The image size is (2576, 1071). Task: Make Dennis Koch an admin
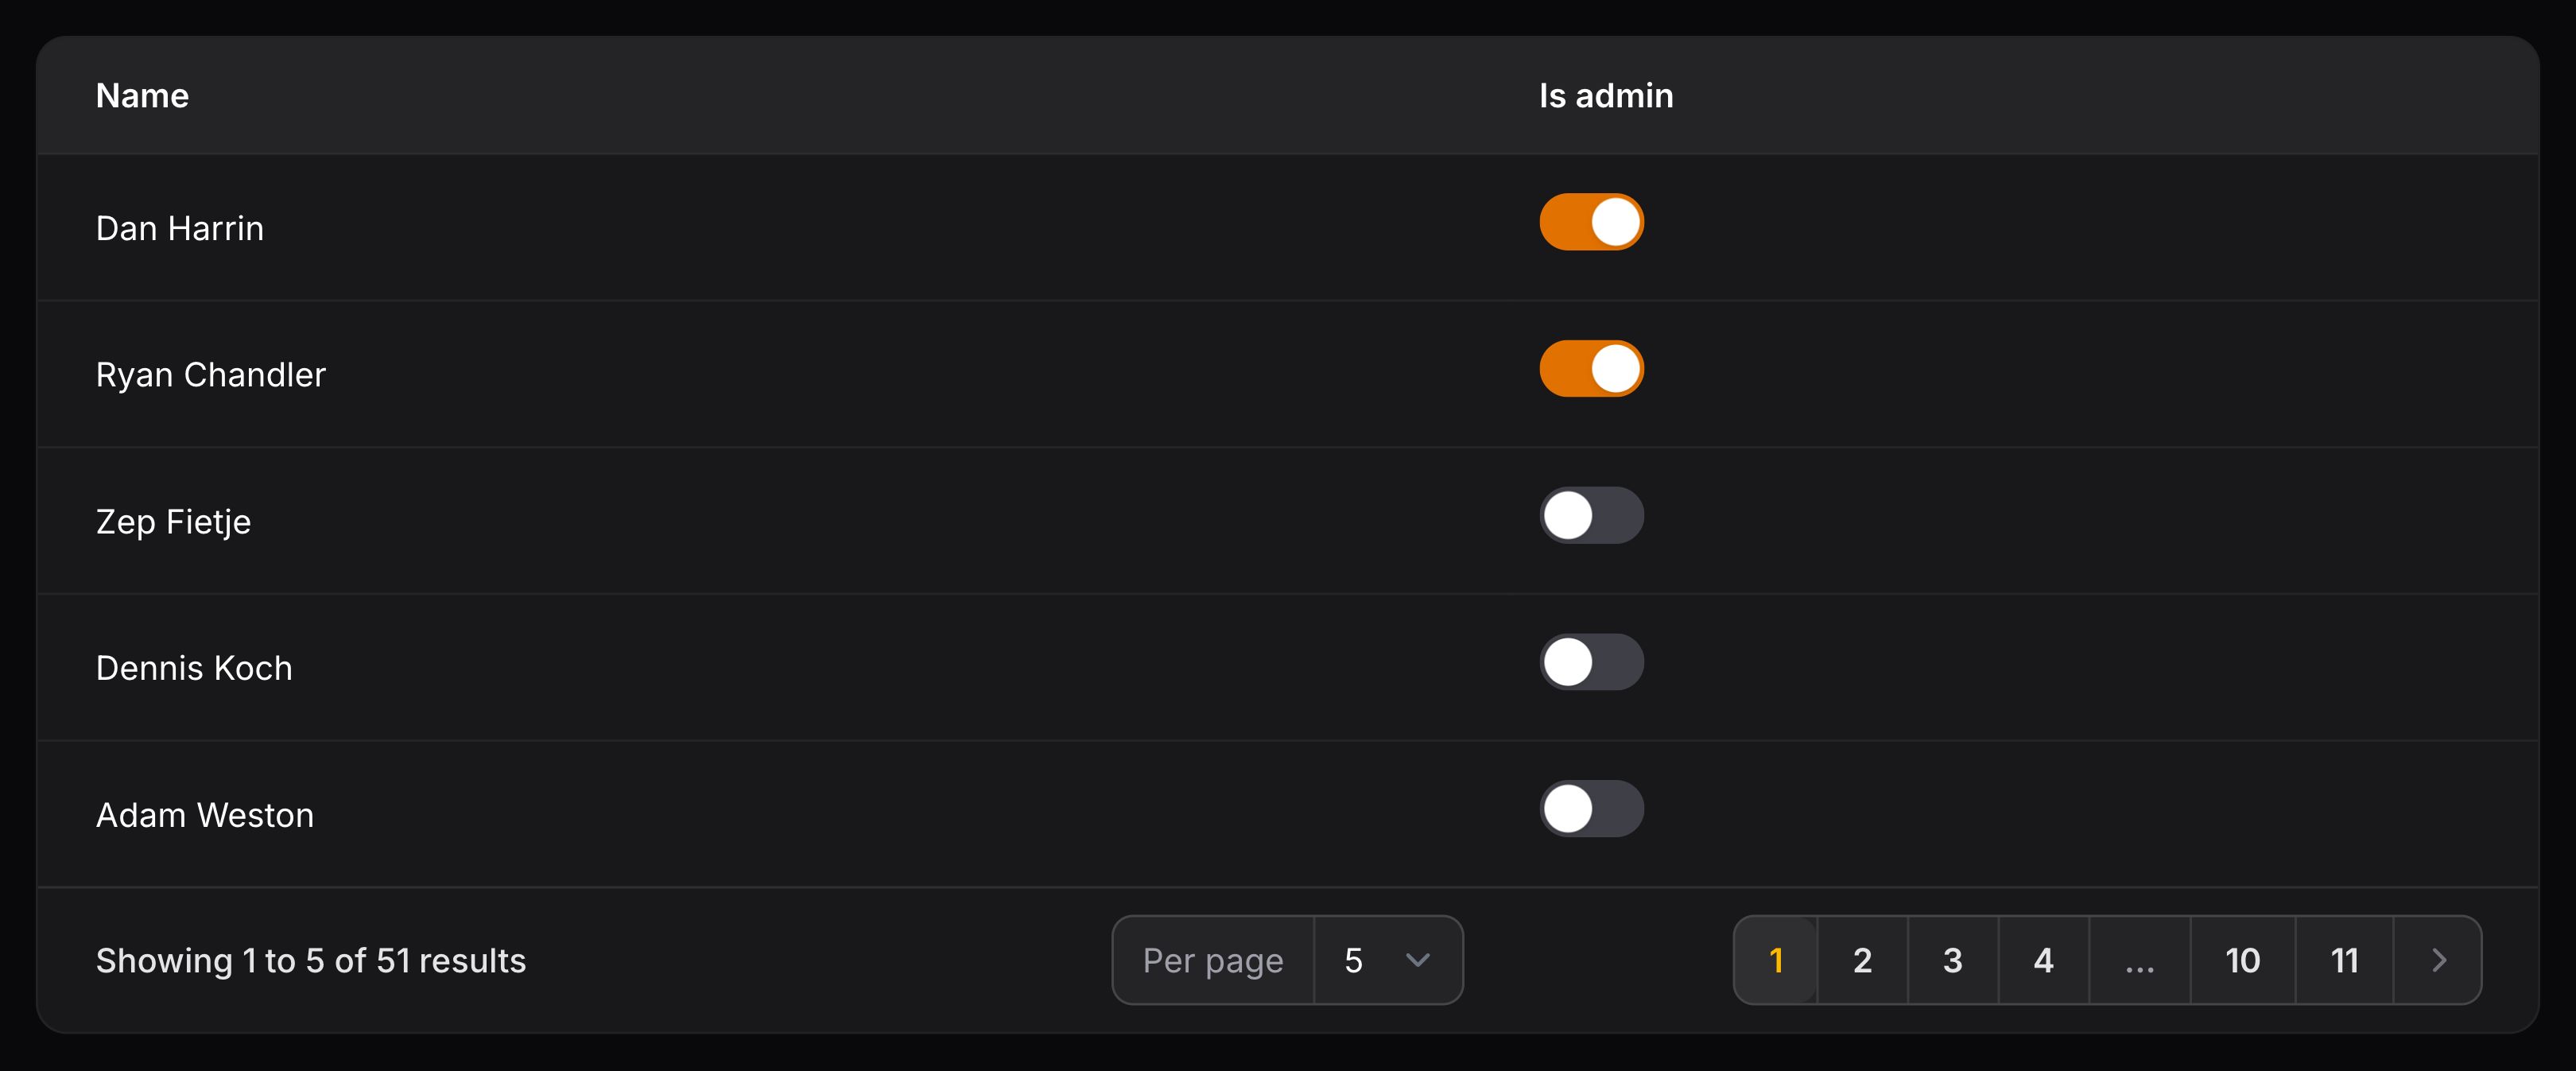[x=1593, y=661]
